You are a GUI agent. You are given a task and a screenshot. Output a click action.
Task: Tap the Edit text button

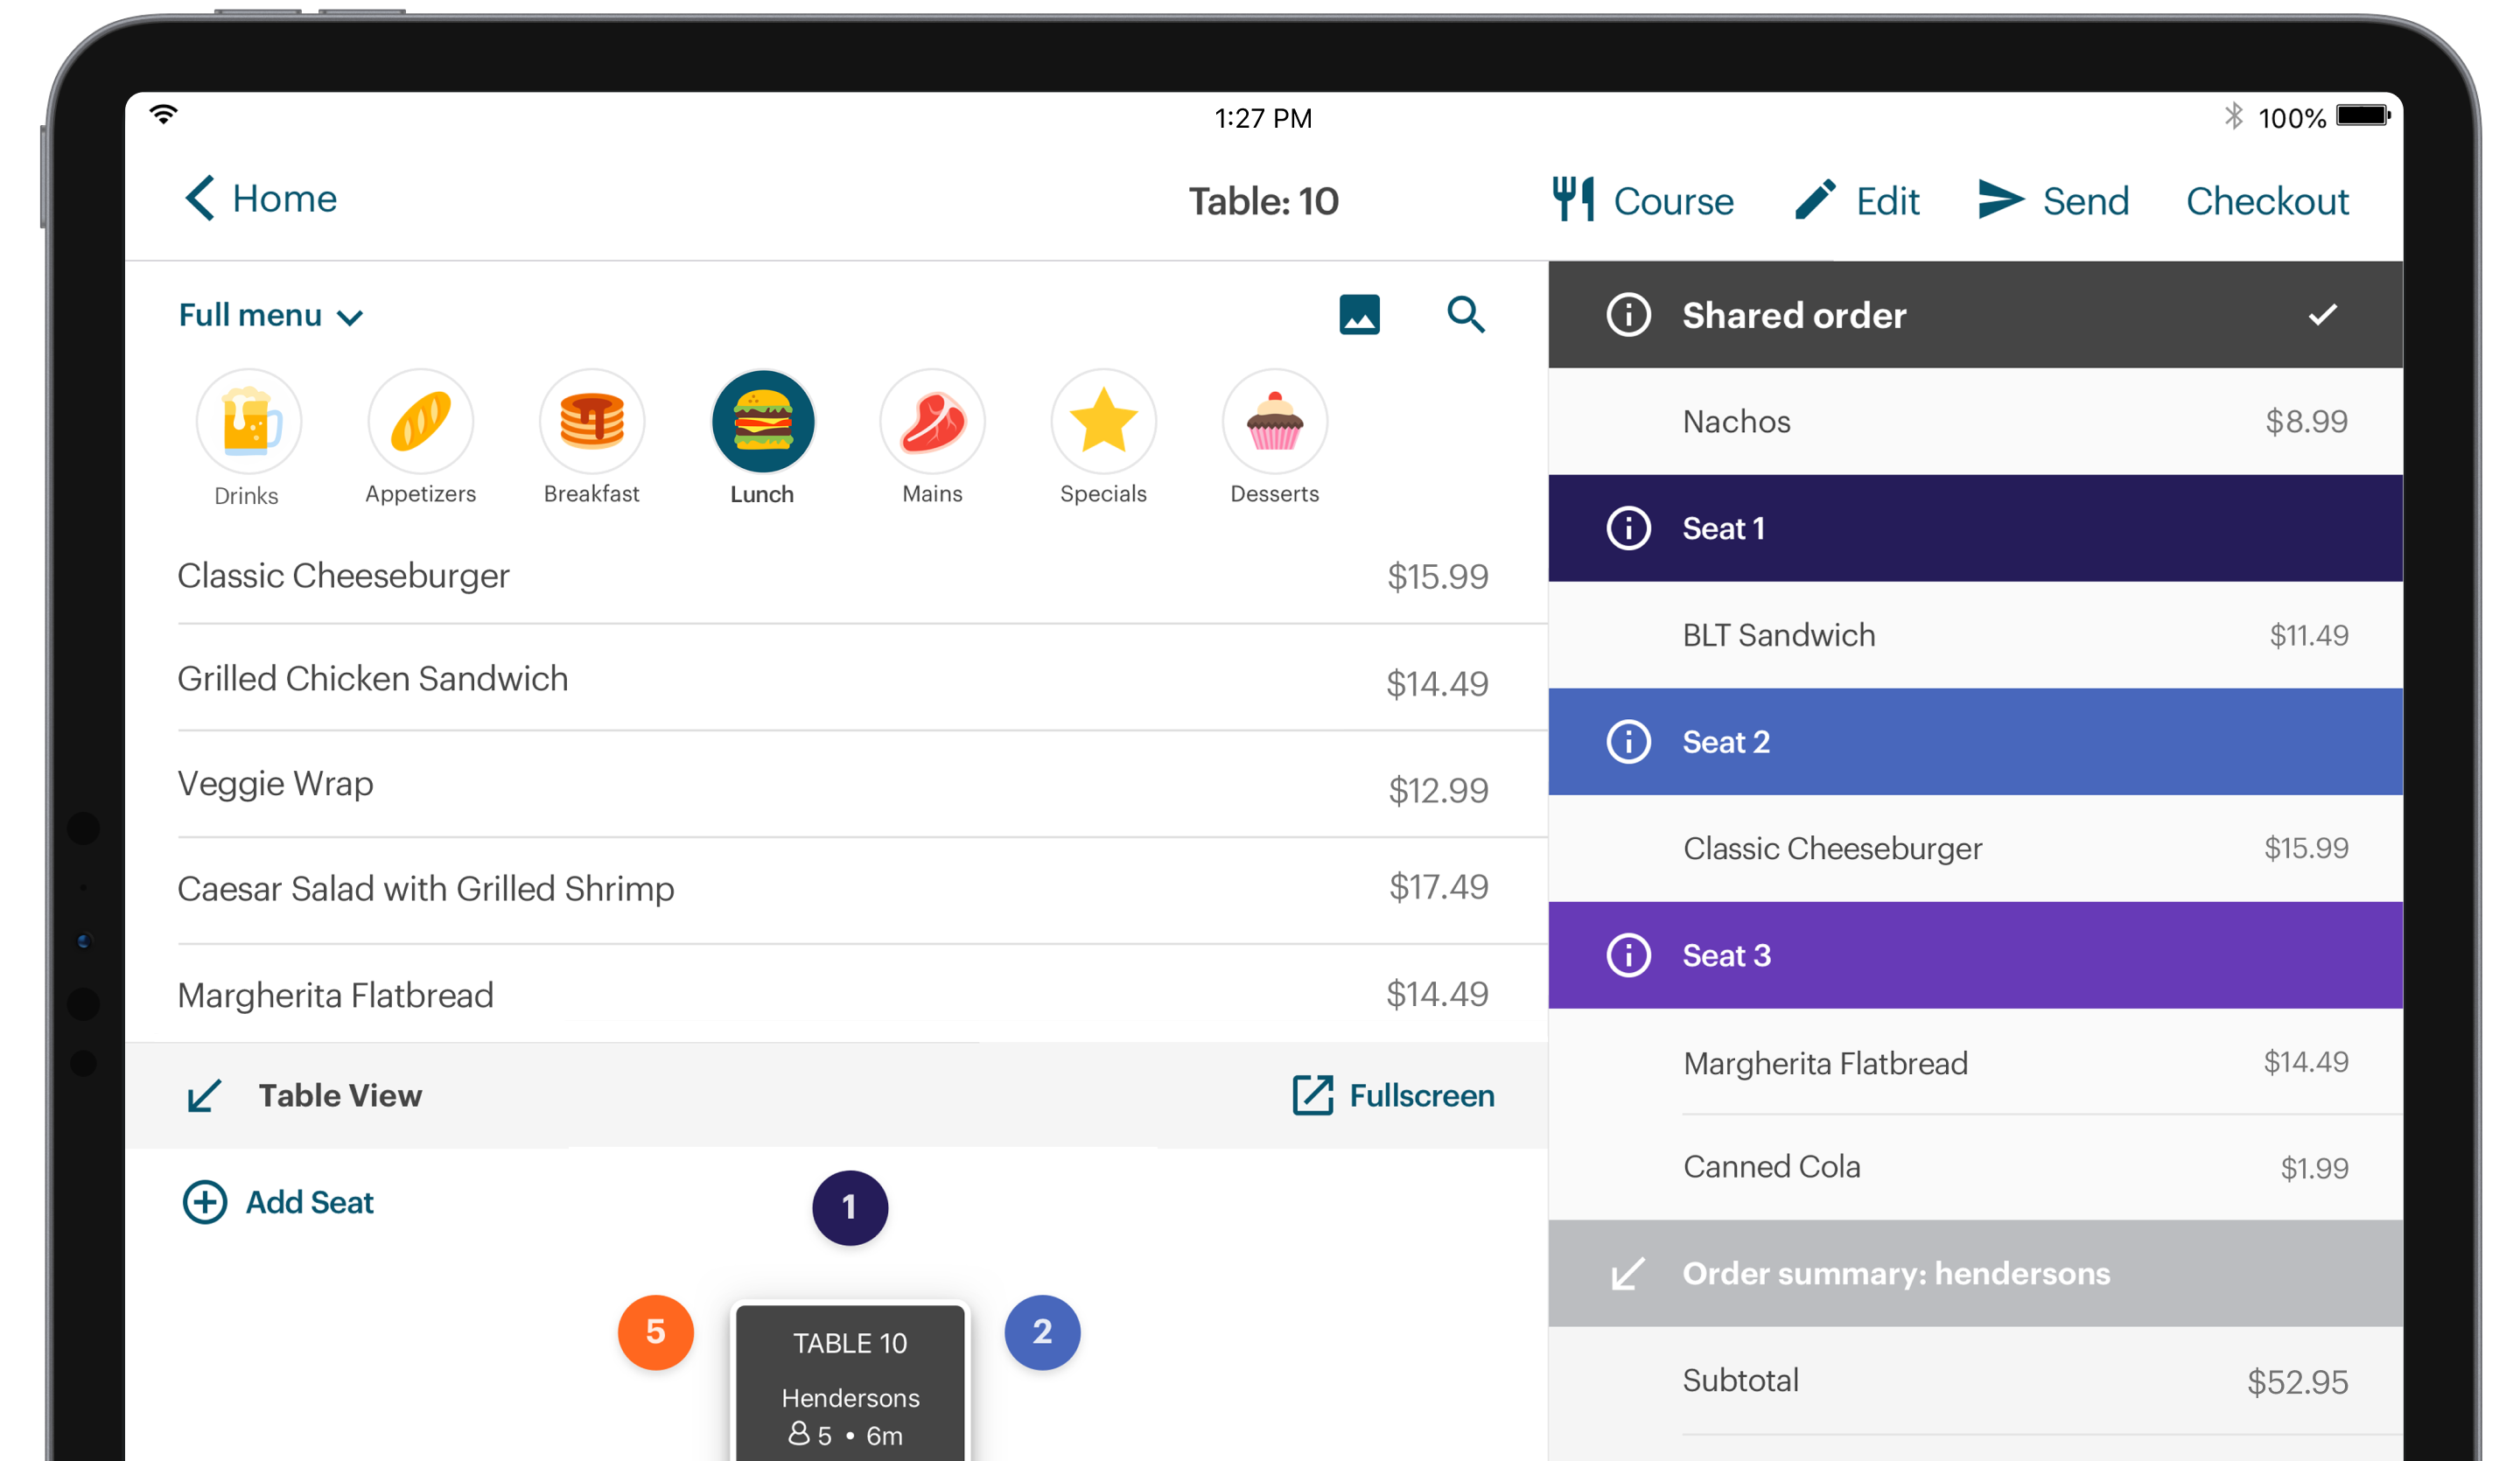pyautogui.click(x=1887, y=201)
